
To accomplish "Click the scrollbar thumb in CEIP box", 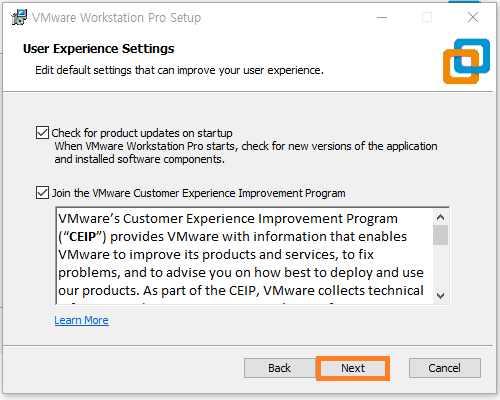I will (440, 235).
